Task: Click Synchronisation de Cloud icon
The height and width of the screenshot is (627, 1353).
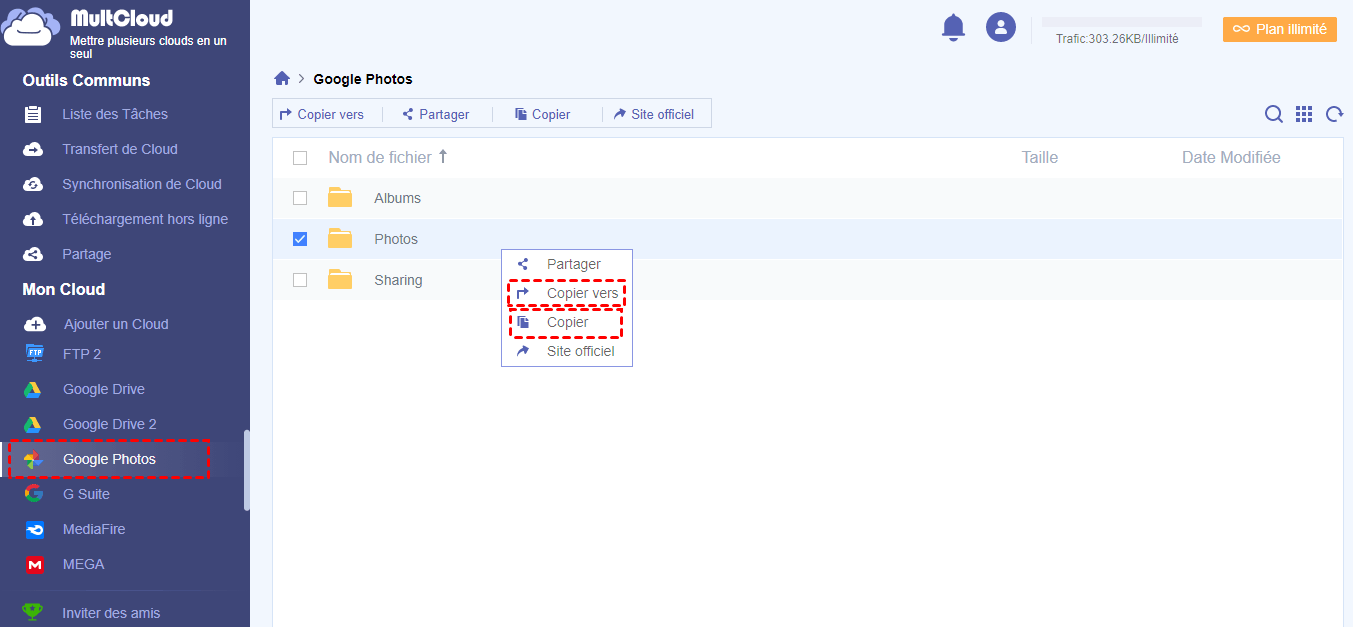Action: click(x=34, y=184)
